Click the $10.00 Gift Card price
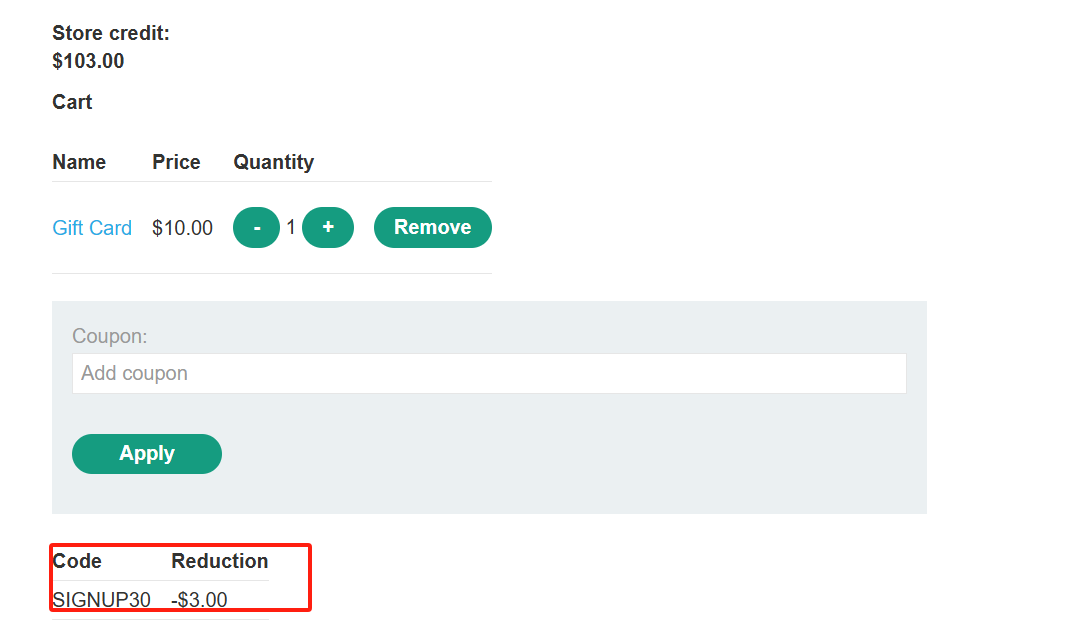Screen dimensions: 1067x632 [182, 228]
